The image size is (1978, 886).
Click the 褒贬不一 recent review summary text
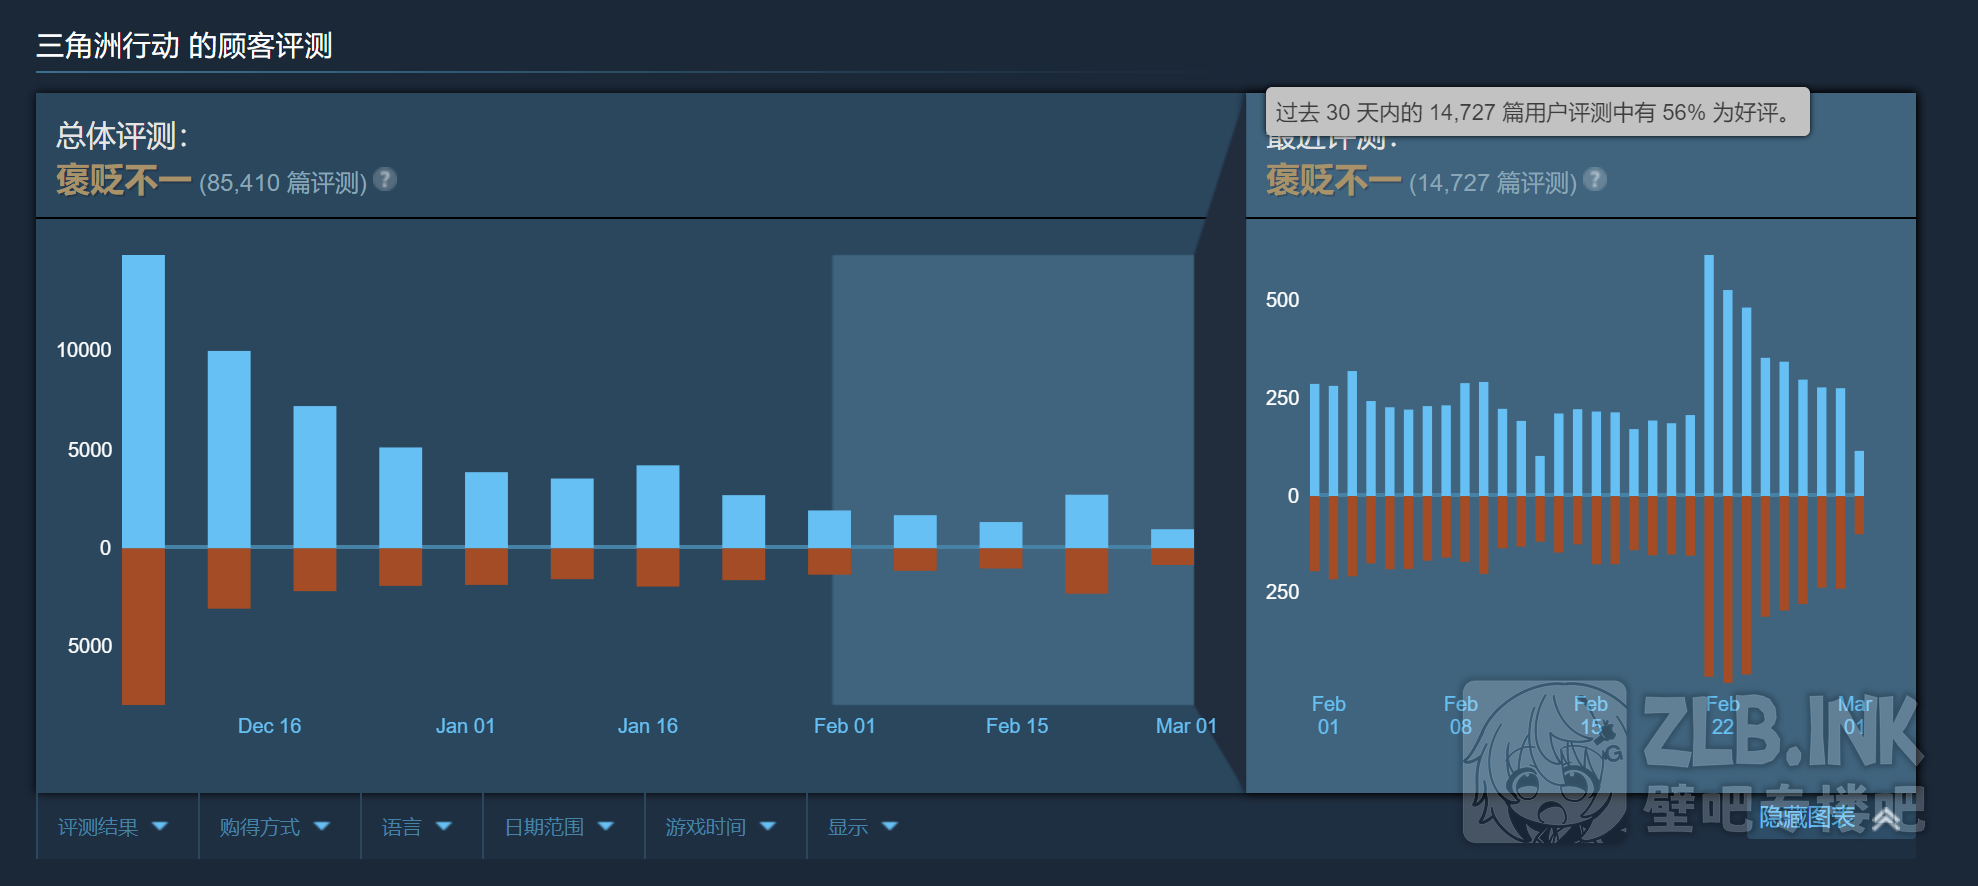click(1333, 181)
